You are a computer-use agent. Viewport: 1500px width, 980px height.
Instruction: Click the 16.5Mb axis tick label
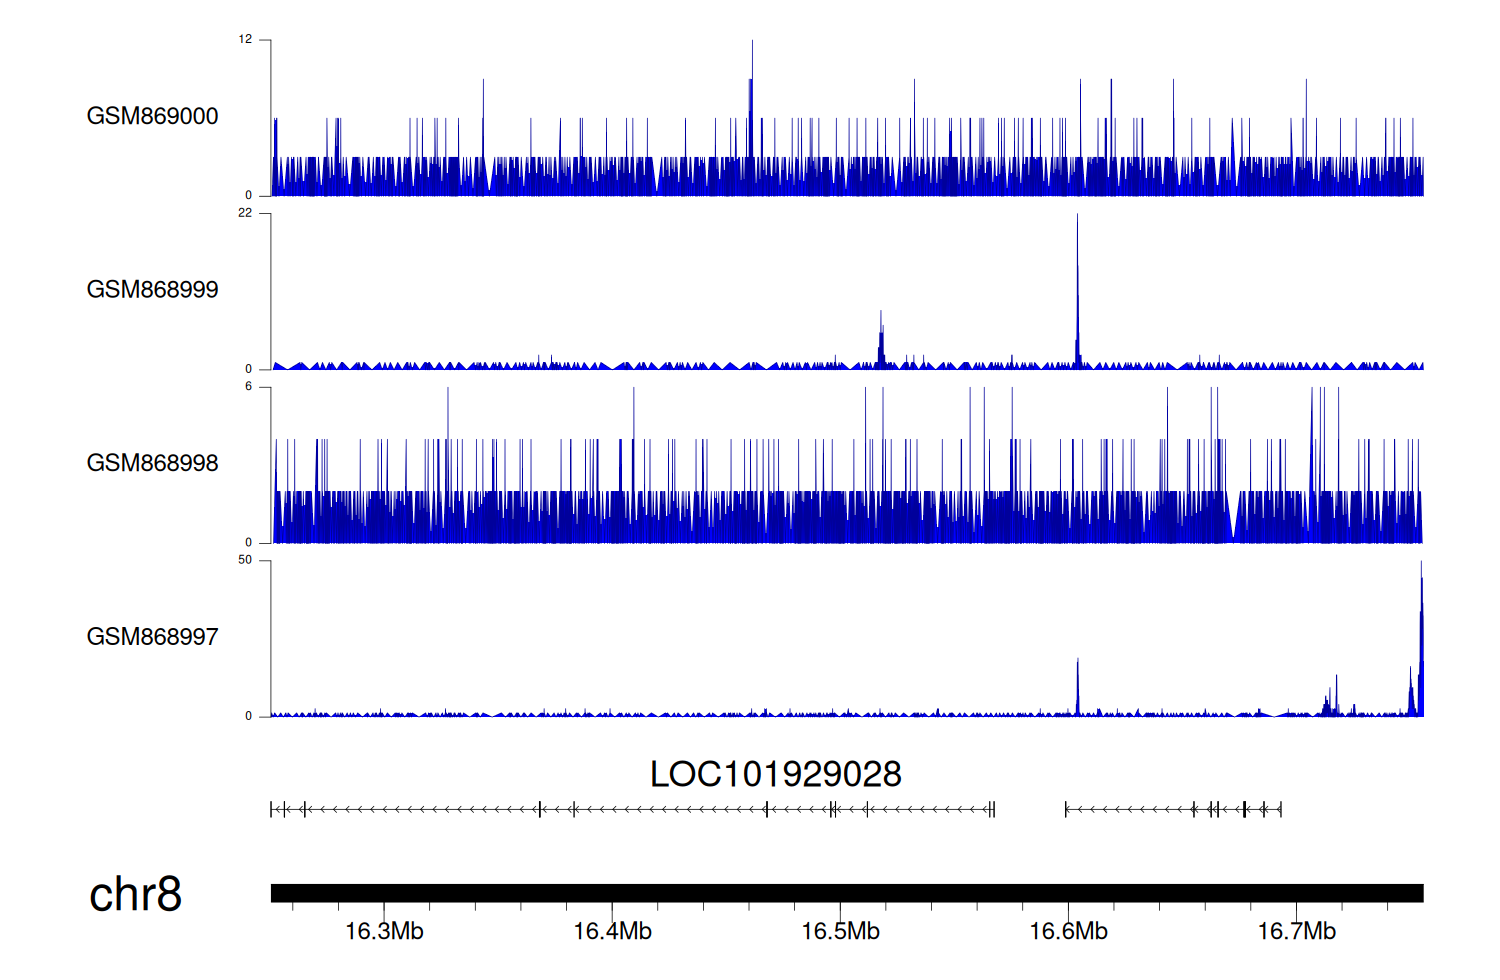(840, 932)
